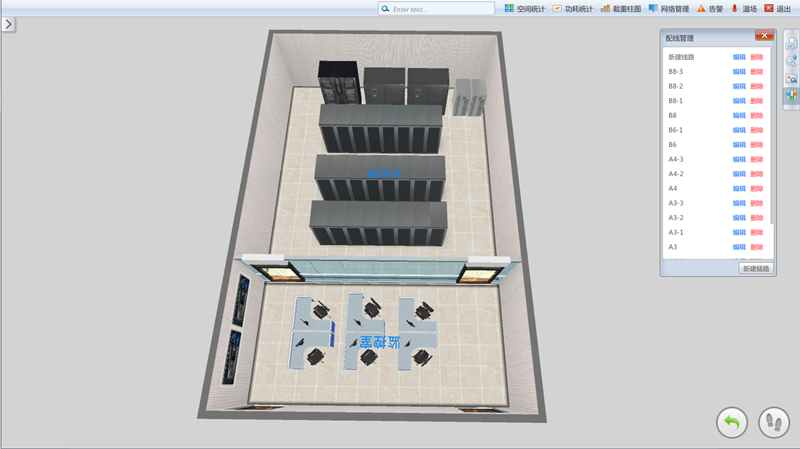Click the 退出 exit button
800x449 pixels.
[777, 8]
